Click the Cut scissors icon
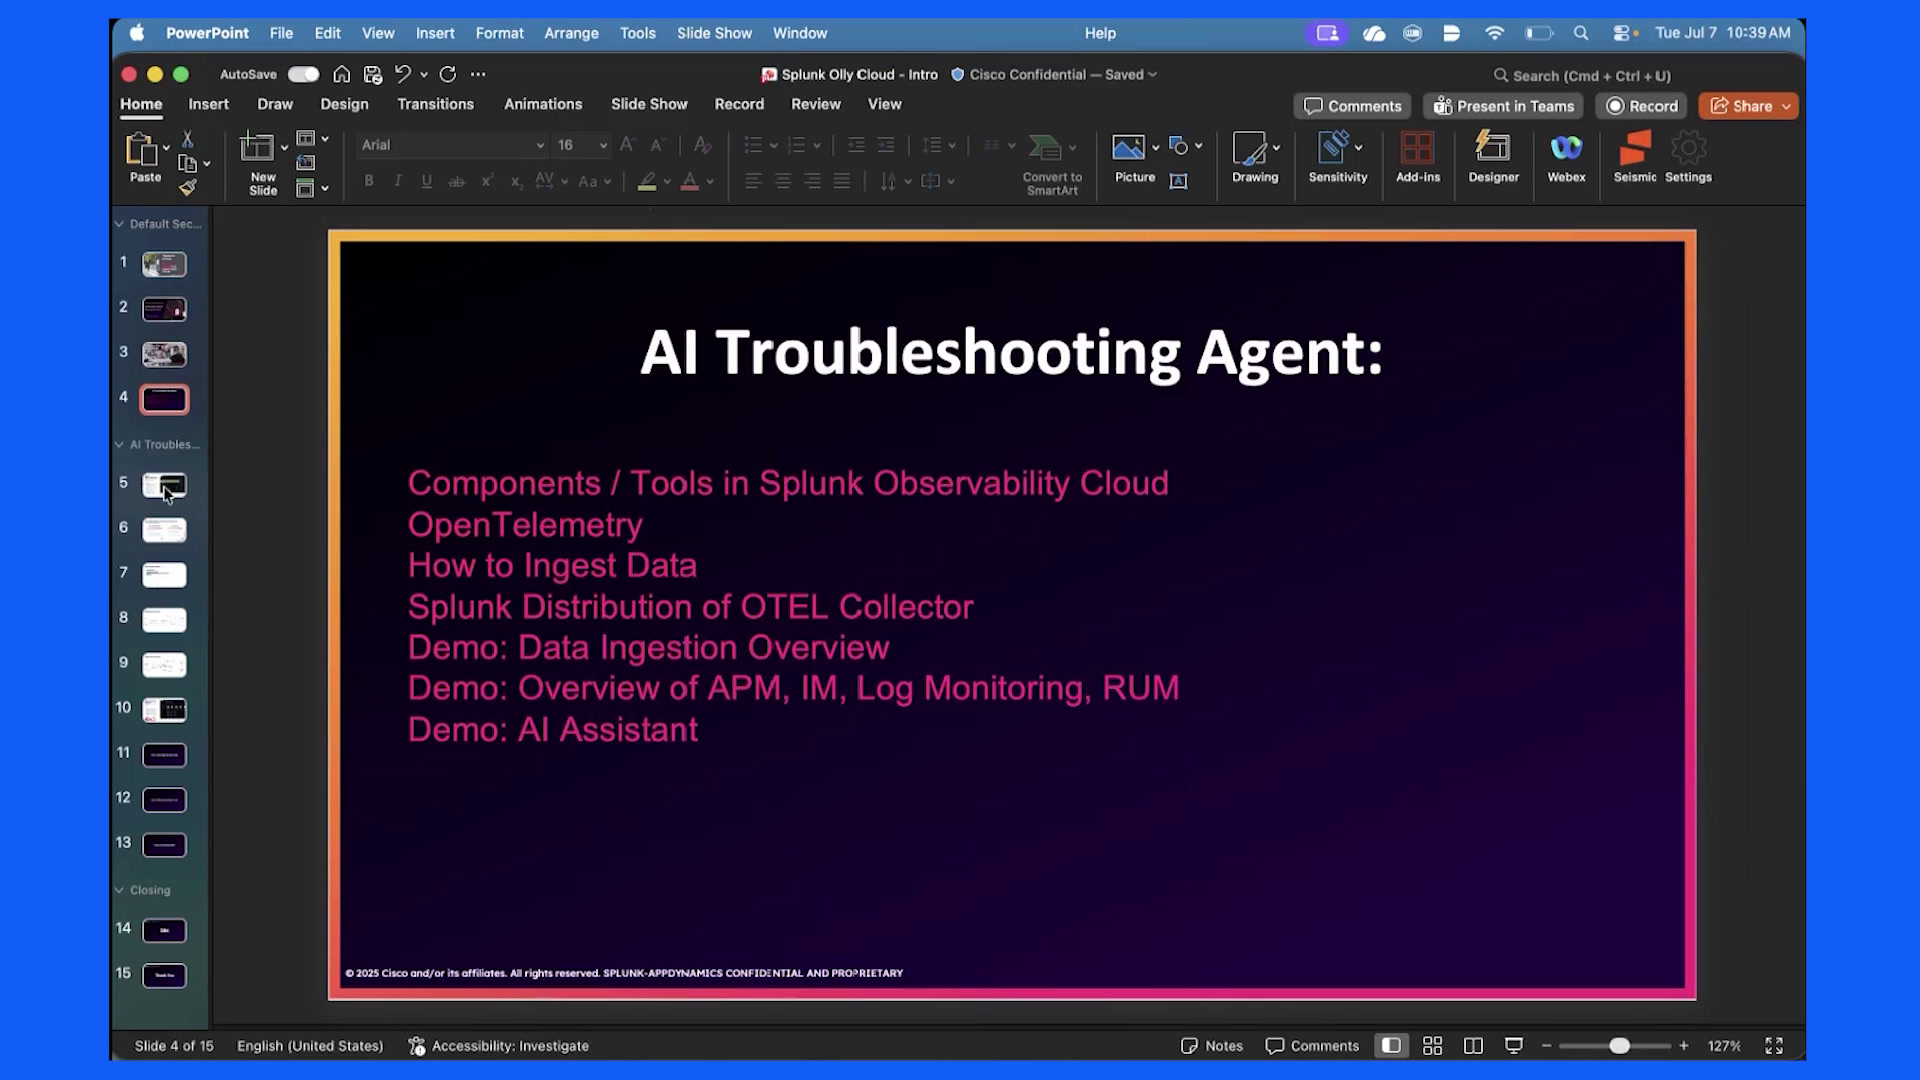Image resolution: width=1920 pixels, height=1080 pixels. pos(187,139)
